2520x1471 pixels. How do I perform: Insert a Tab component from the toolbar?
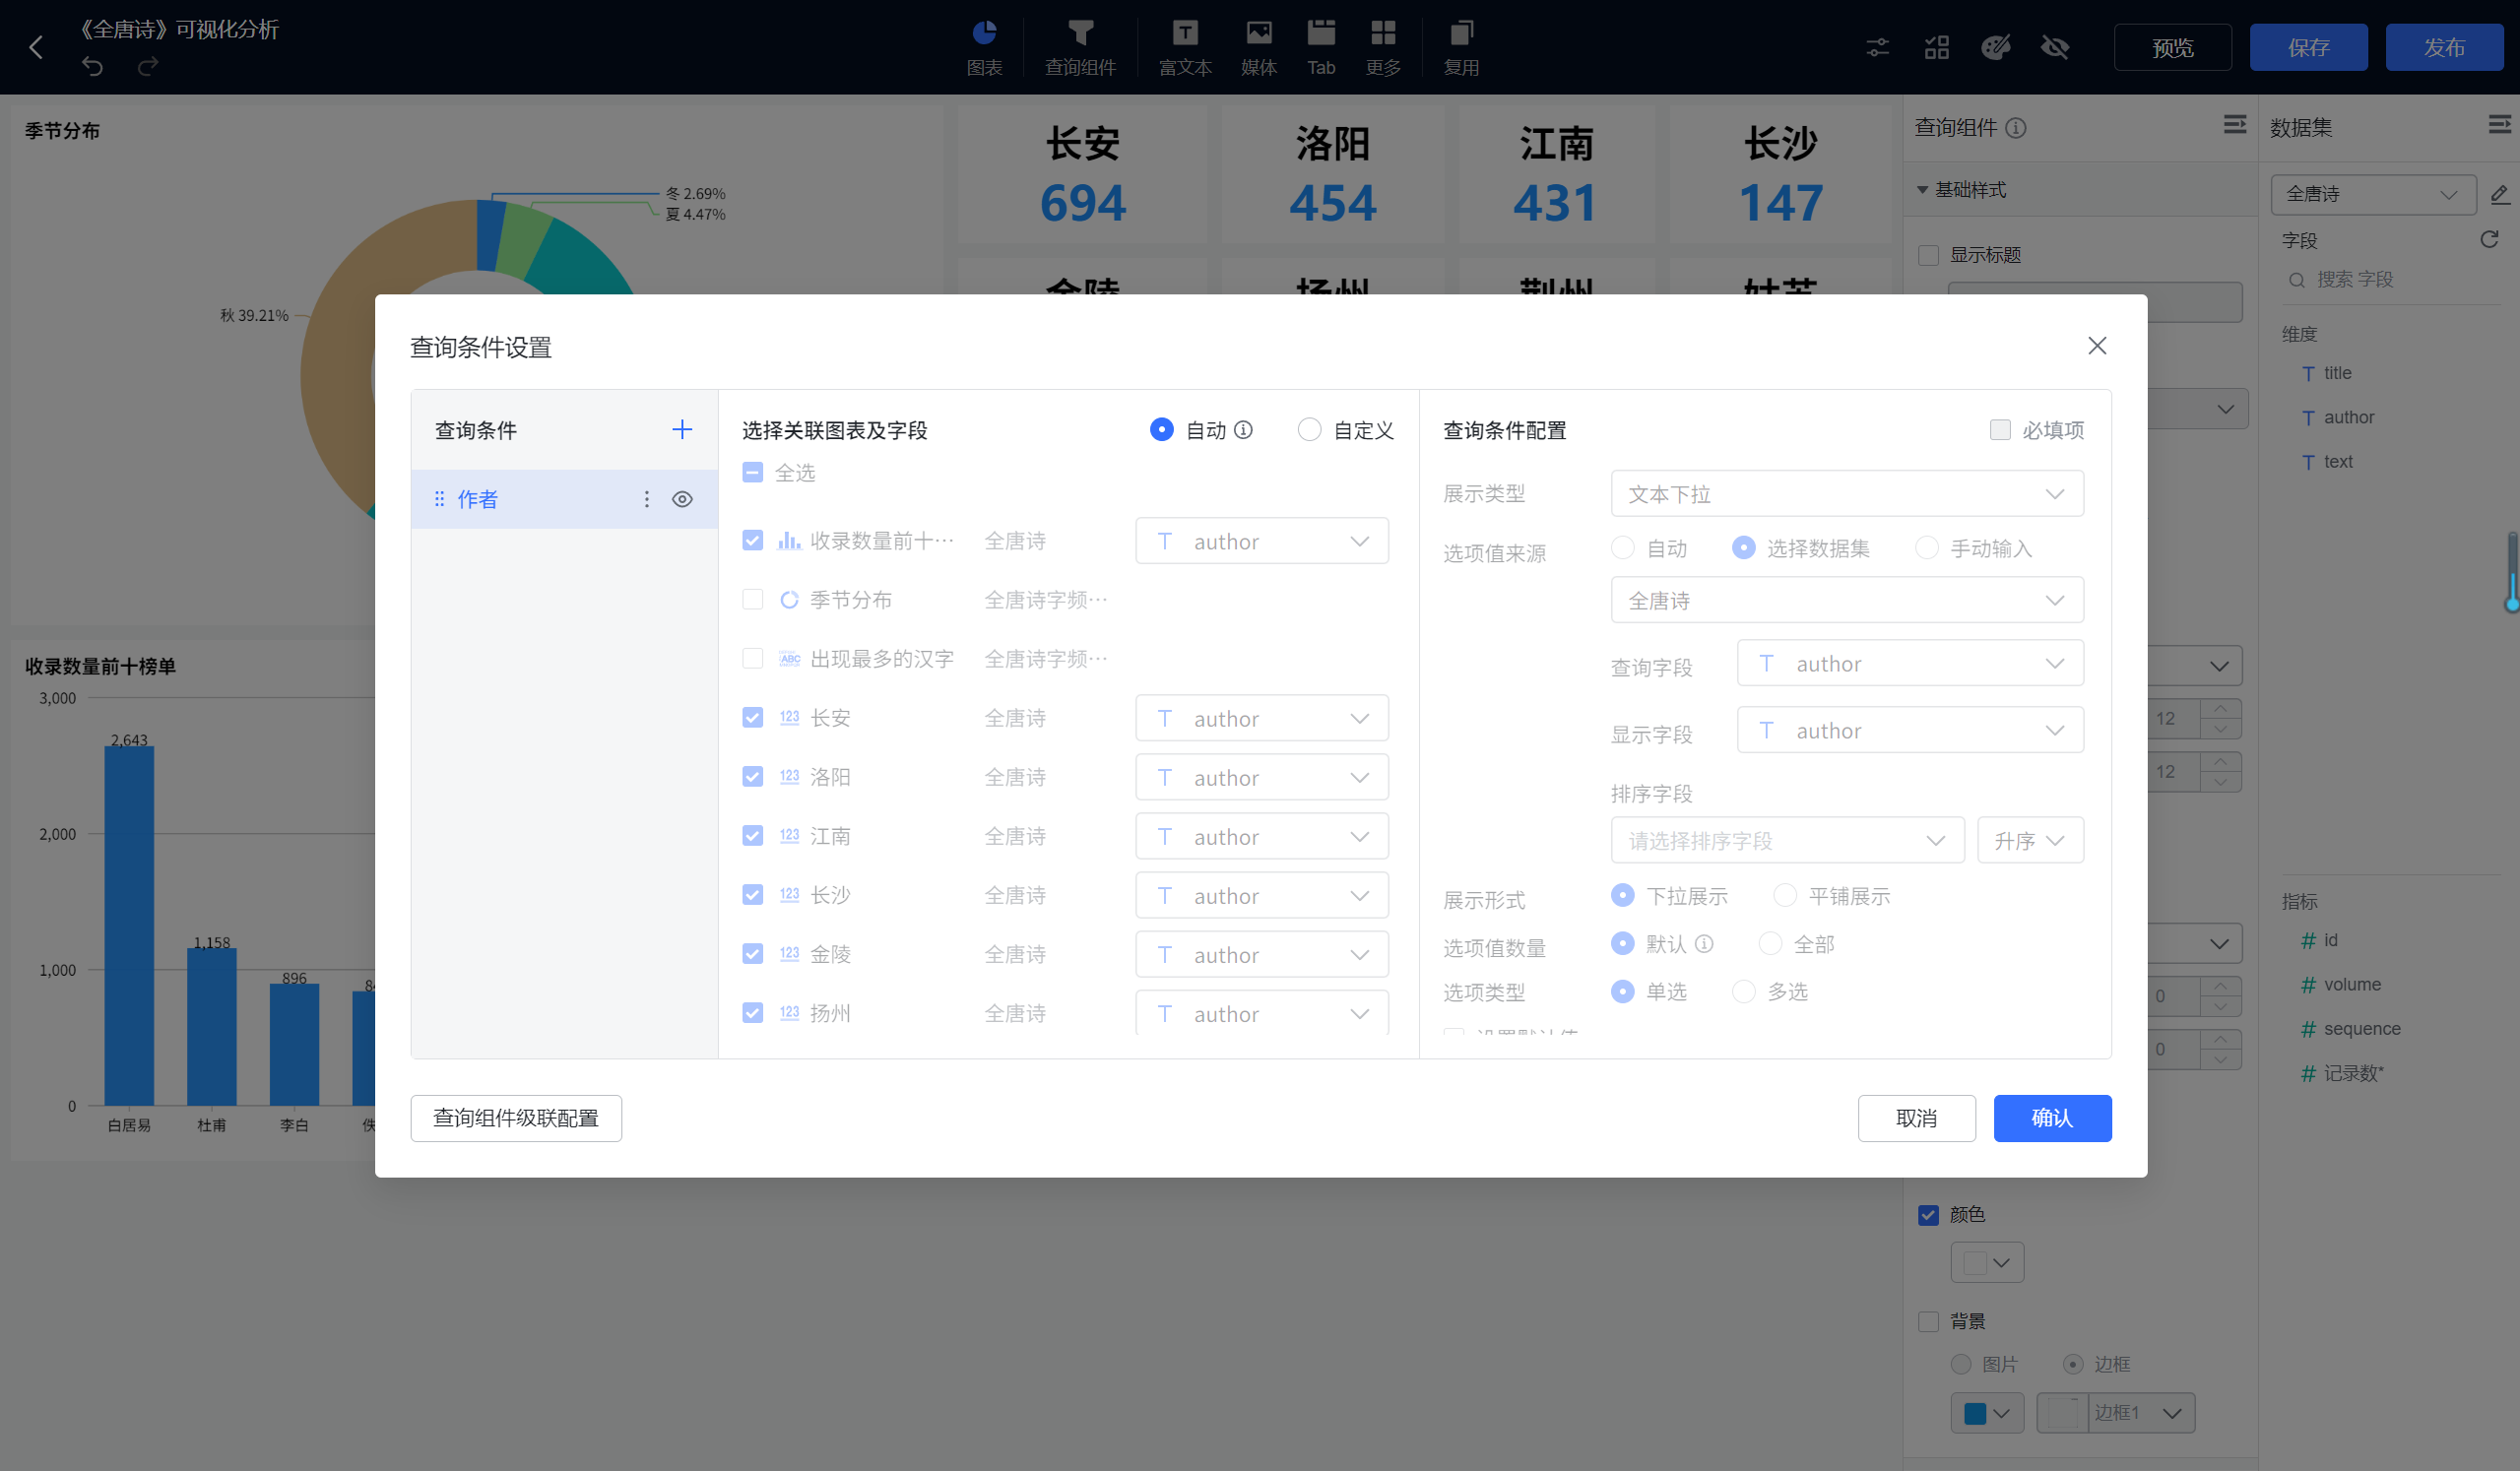1320,46
